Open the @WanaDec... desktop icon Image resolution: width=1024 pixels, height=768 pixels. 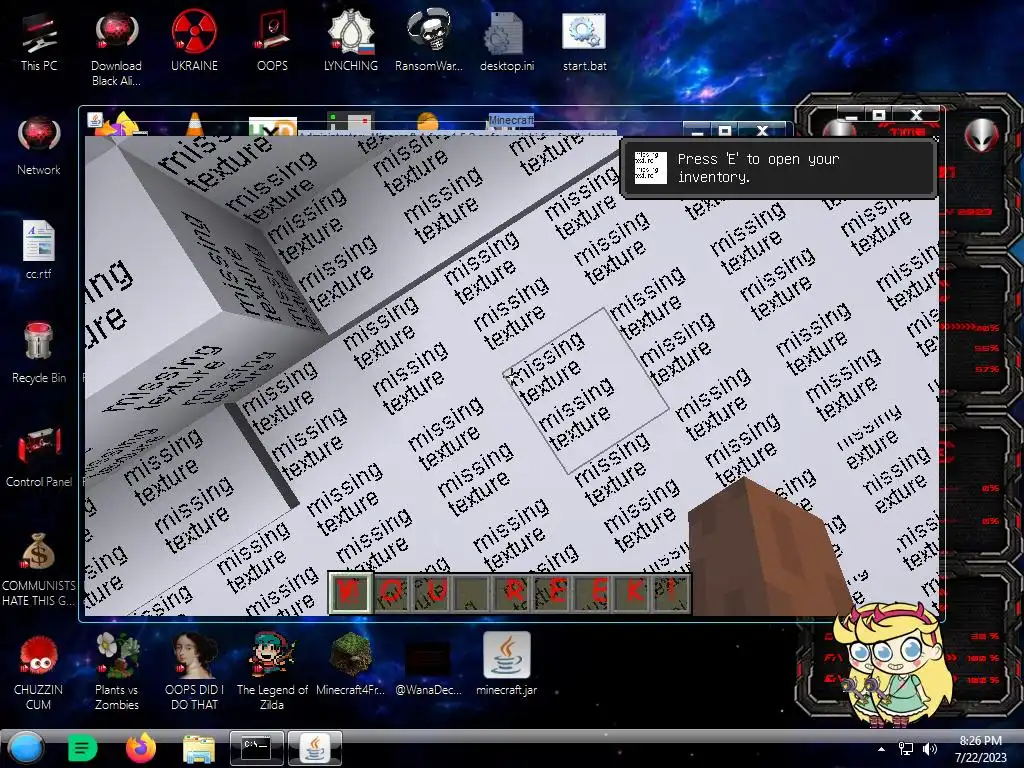pyautogui.click(x=428, y=664)
